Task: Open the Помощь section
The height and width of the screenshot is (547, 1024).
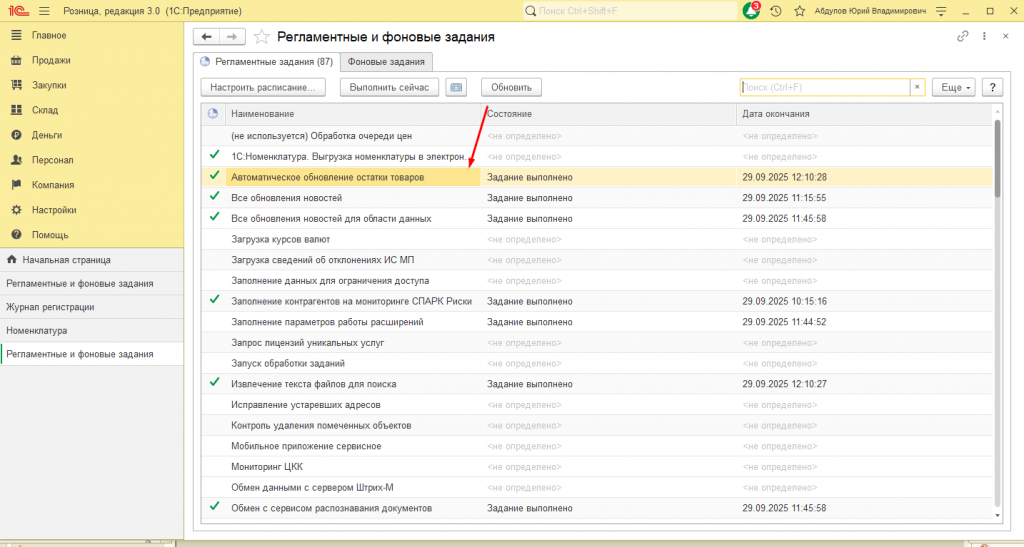Action: click(50, 234)
